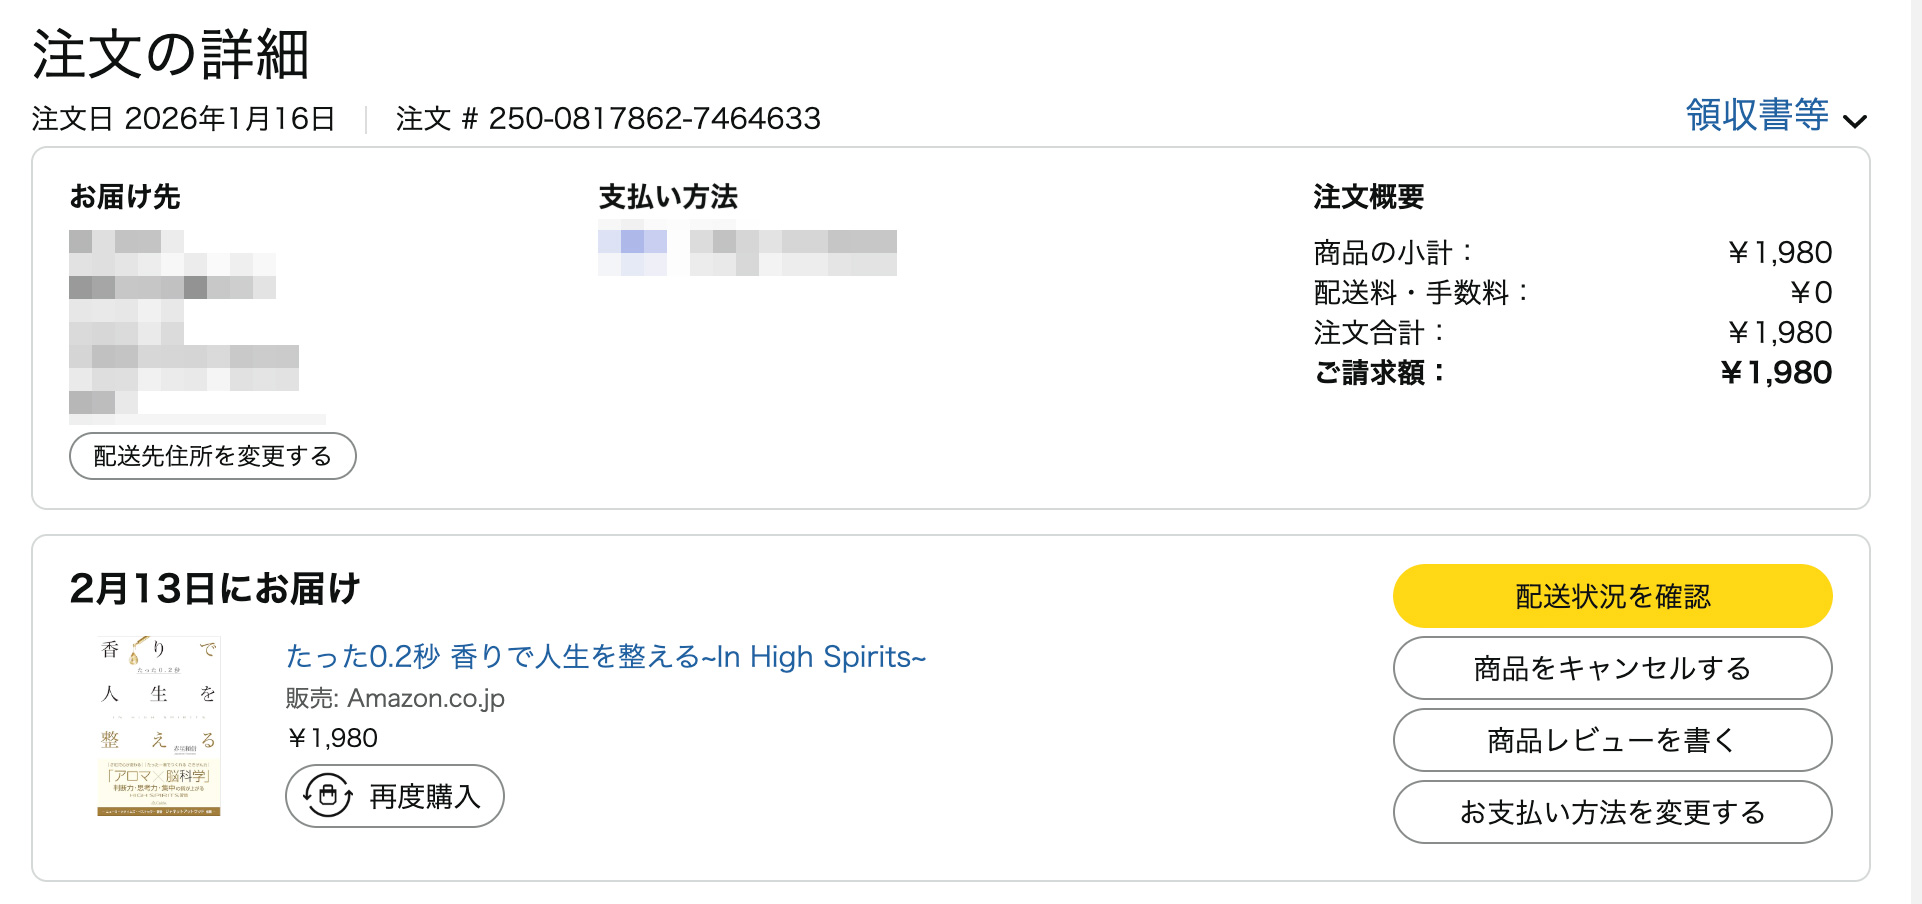Cancel the item via 商品をキャンセルする
The width and height of the screenshot is (1922, 904).
[x=1611, y=668]
